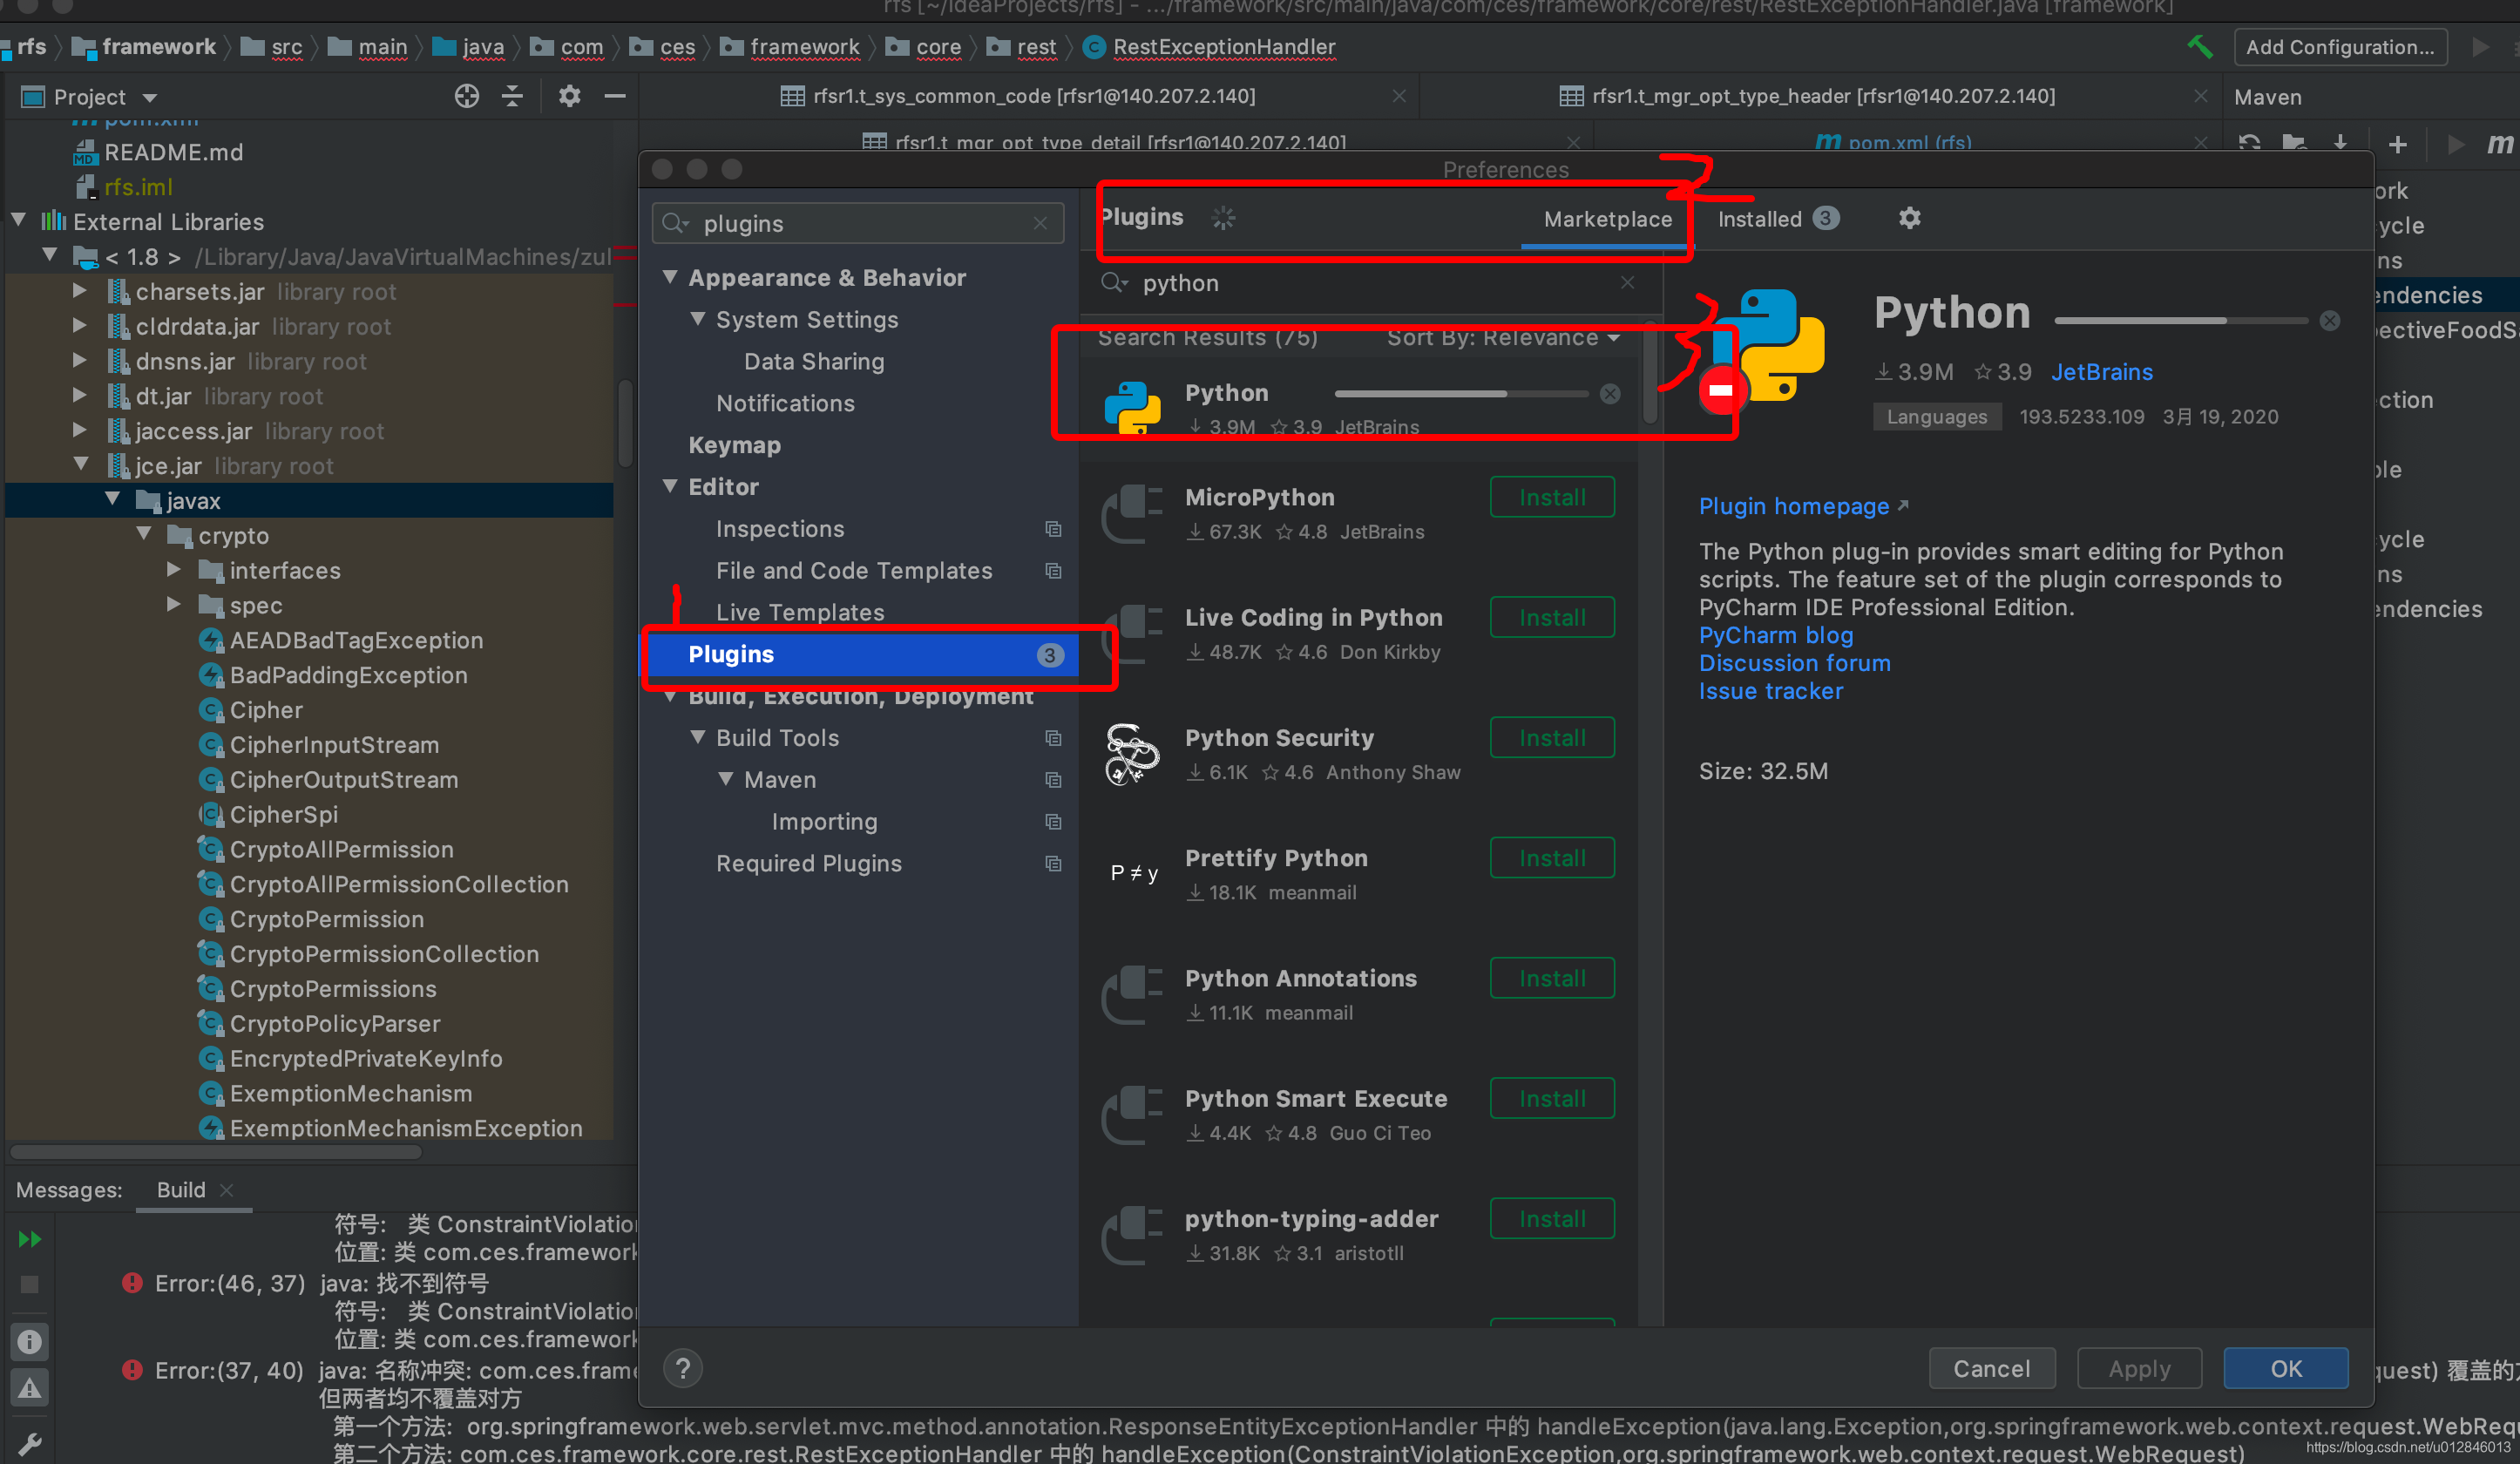The width and height of the screenshot is (2520, 1464).
Task: Clear the plugins settings search field
Action: [x=1040, y=223]
